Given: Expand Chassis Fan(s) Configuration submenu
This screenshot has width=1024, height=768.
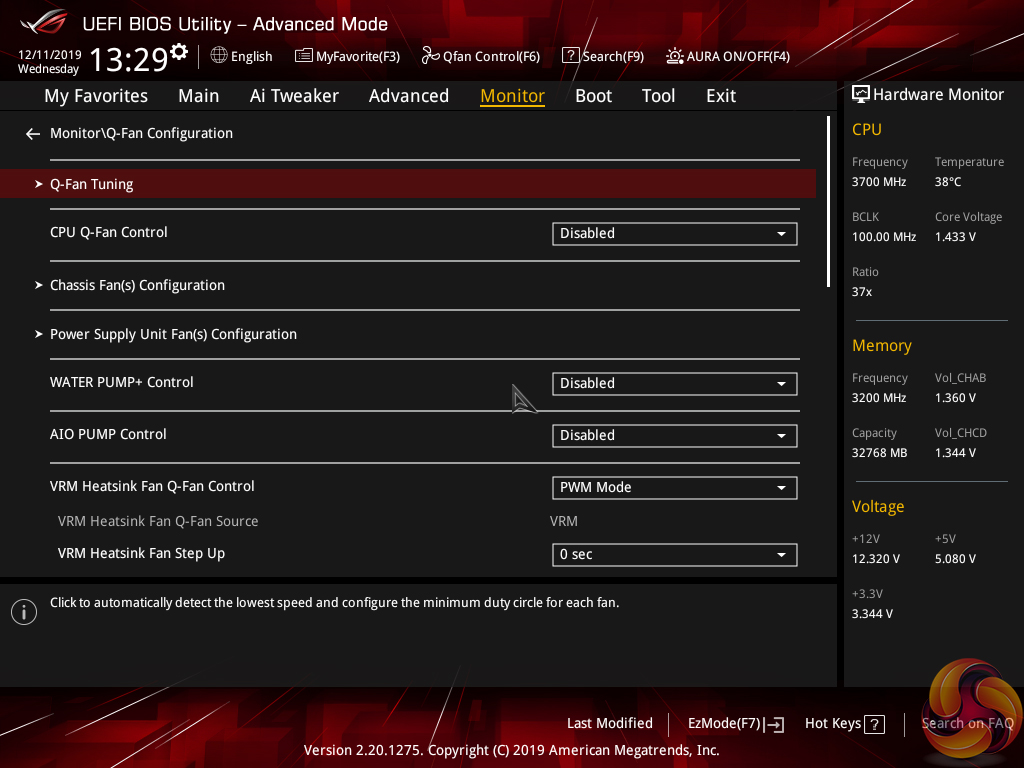Looking at the screenshot, I should point(137,285).
